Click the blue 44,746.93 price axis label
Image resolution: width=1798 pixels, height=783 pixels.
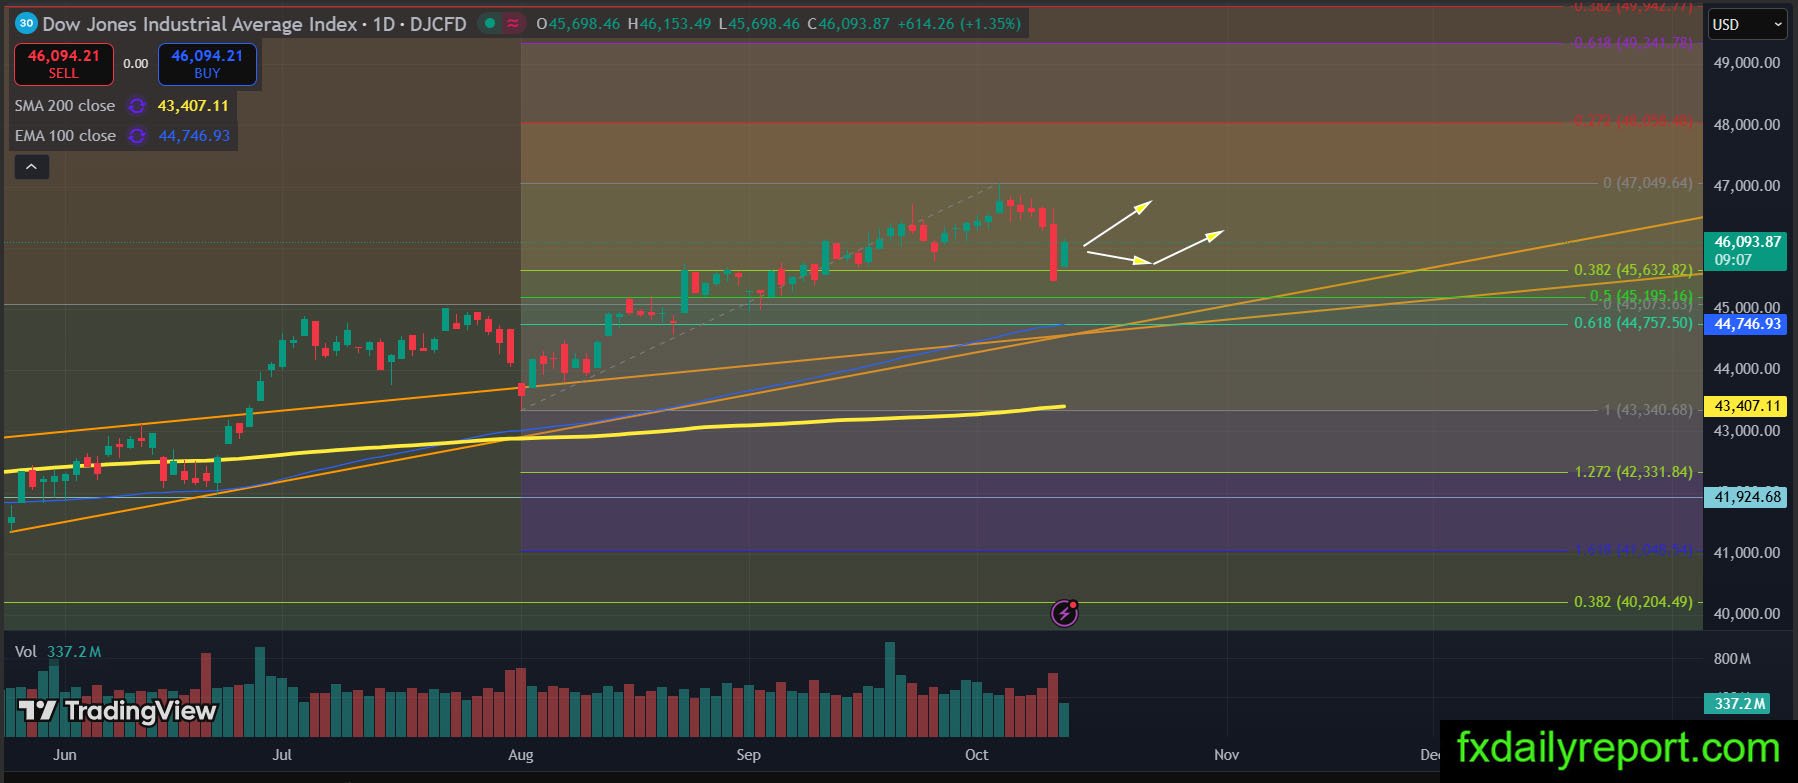pos(1746,324)
